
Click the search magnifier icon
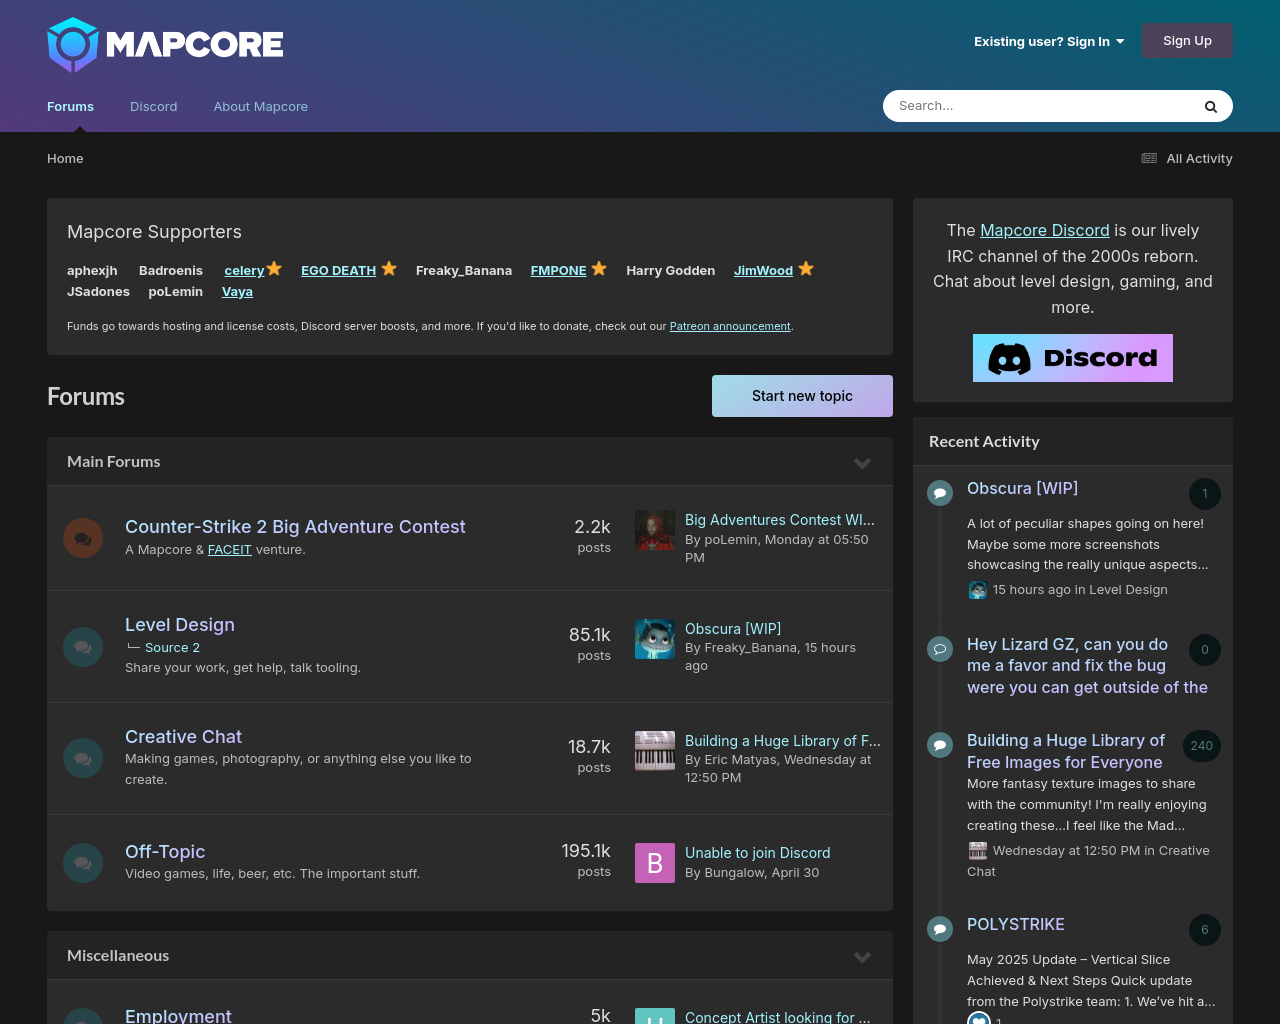click(1210, 106)
